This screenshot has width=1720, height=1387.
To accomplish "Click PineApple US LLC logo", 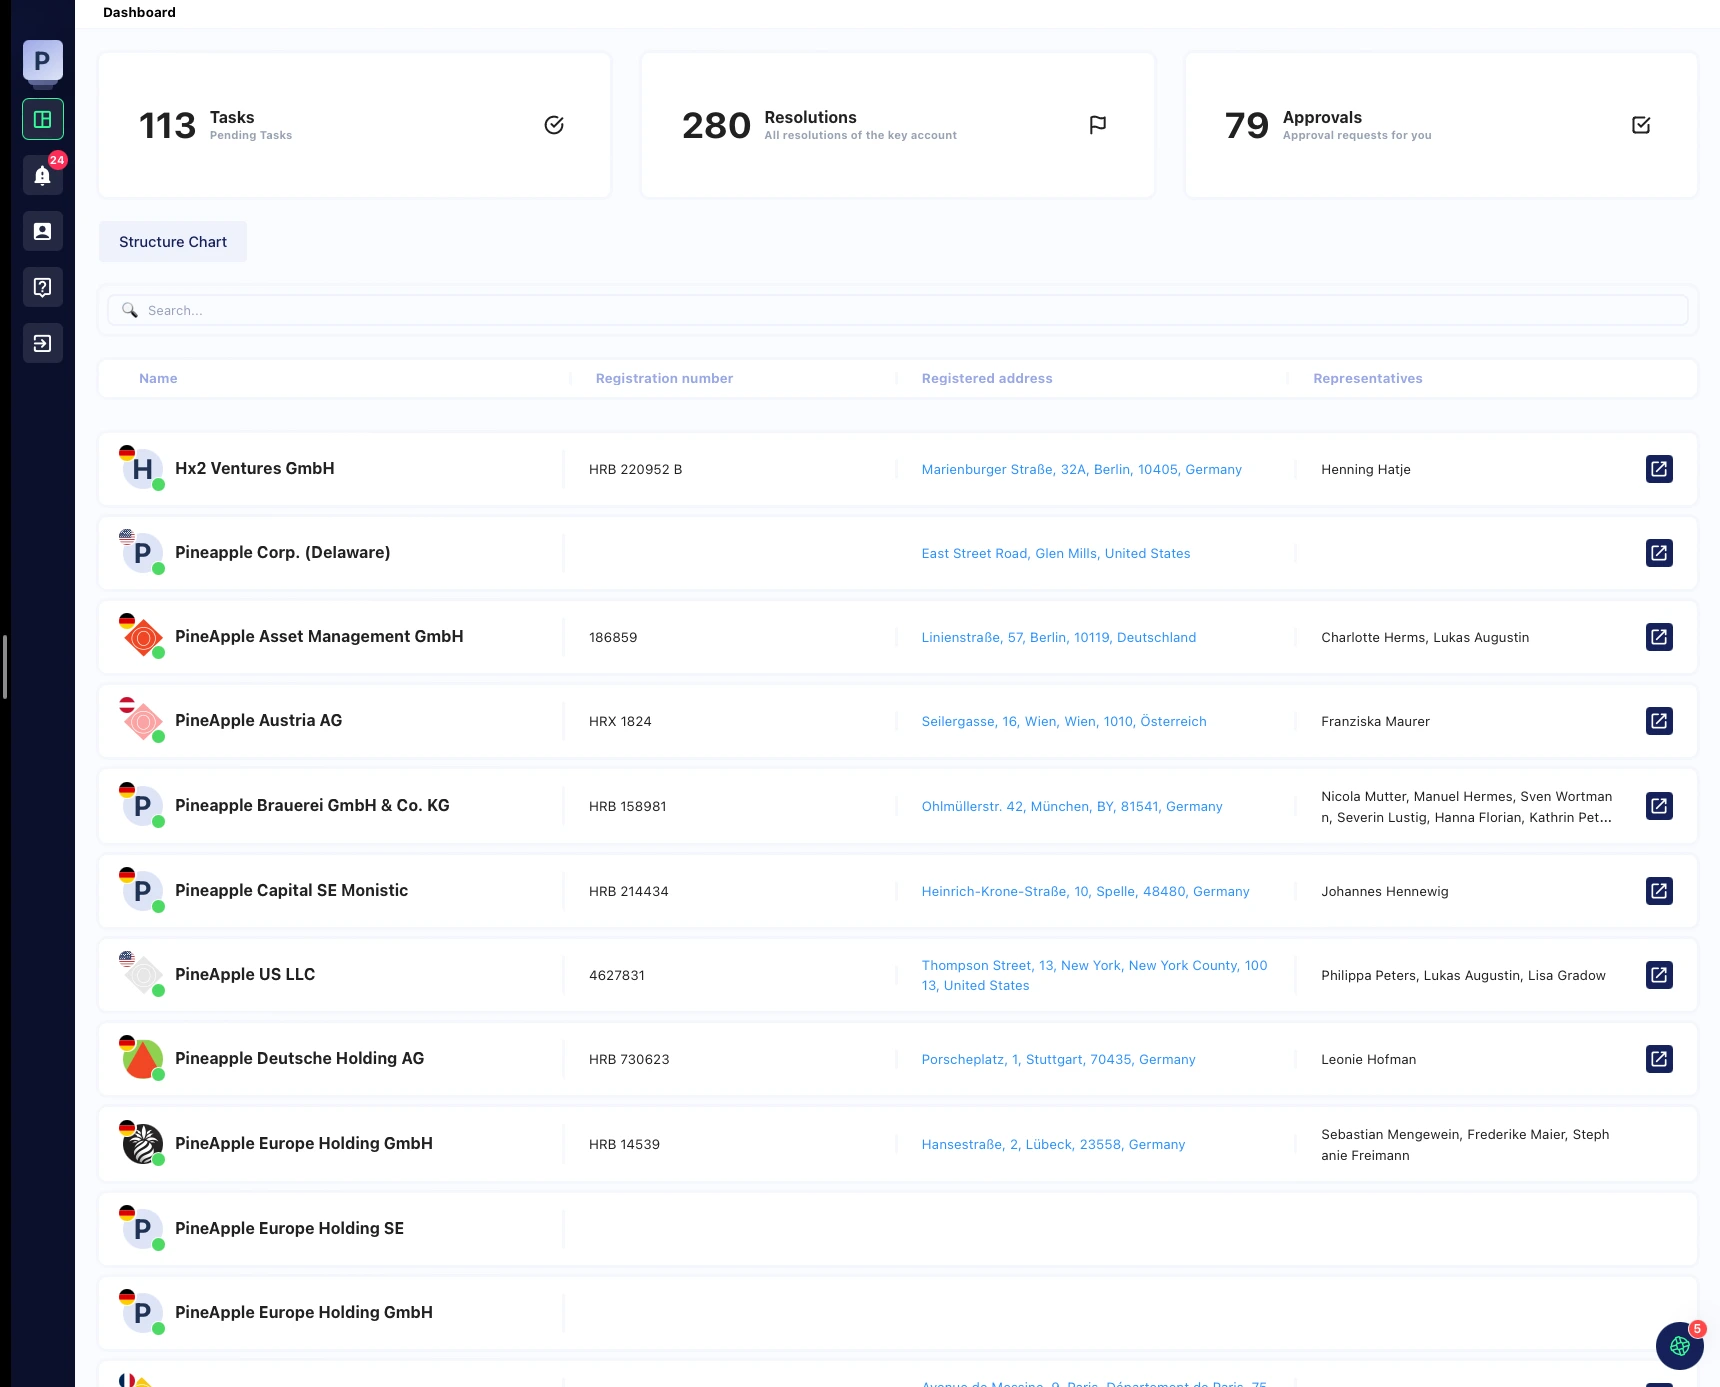I will 143,975.
